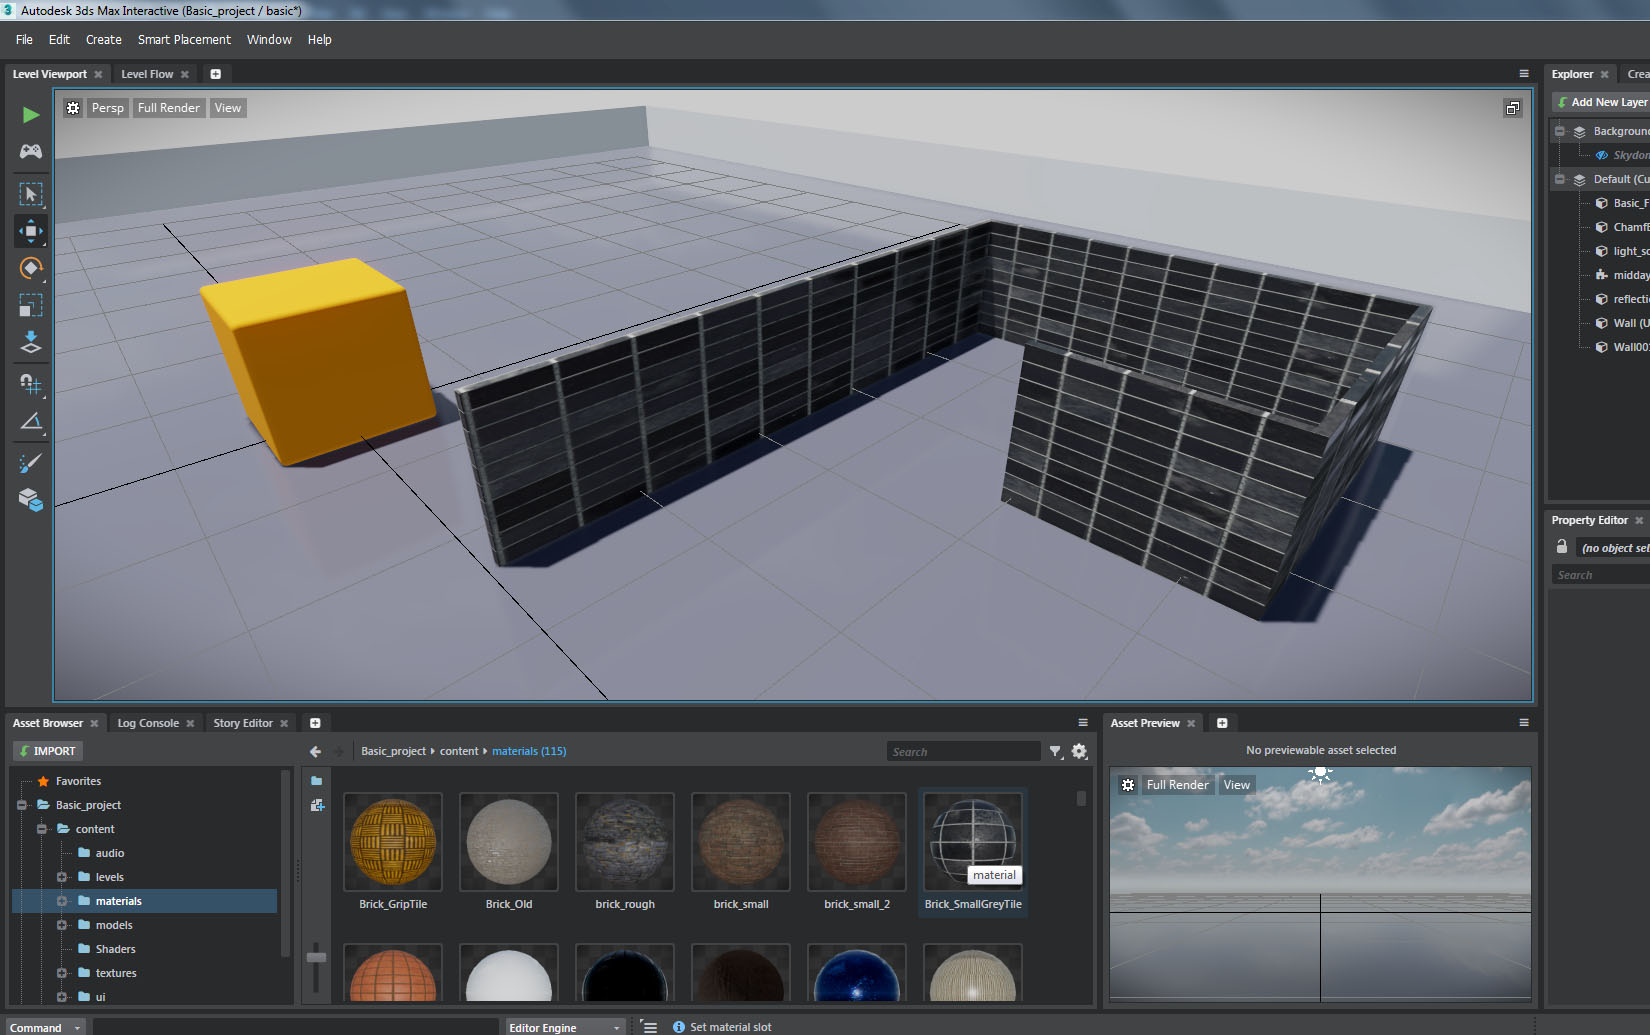Viewport: 1650px width, 1035px height.
Task: Click the Add New Layer button
Action: pyautogui.click(x=1599, y=101)
